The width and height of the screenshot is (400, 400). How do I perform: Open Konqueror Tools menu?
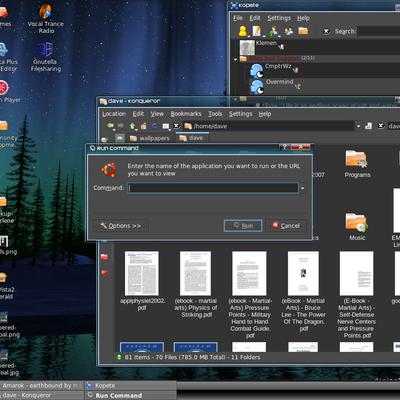coord(215,114)
